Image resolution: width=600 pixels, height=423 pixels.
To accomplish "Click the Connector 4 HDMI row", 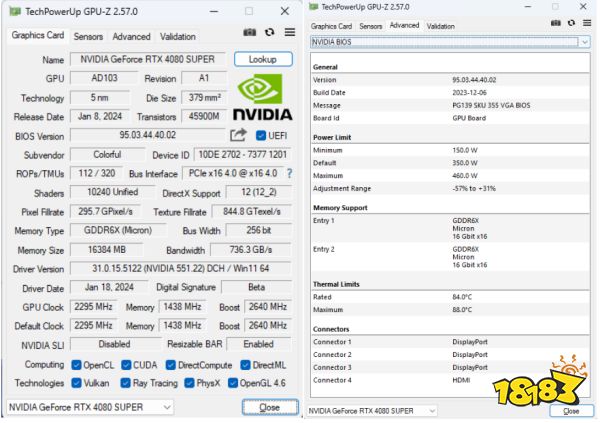I will (x=450, y=380).
